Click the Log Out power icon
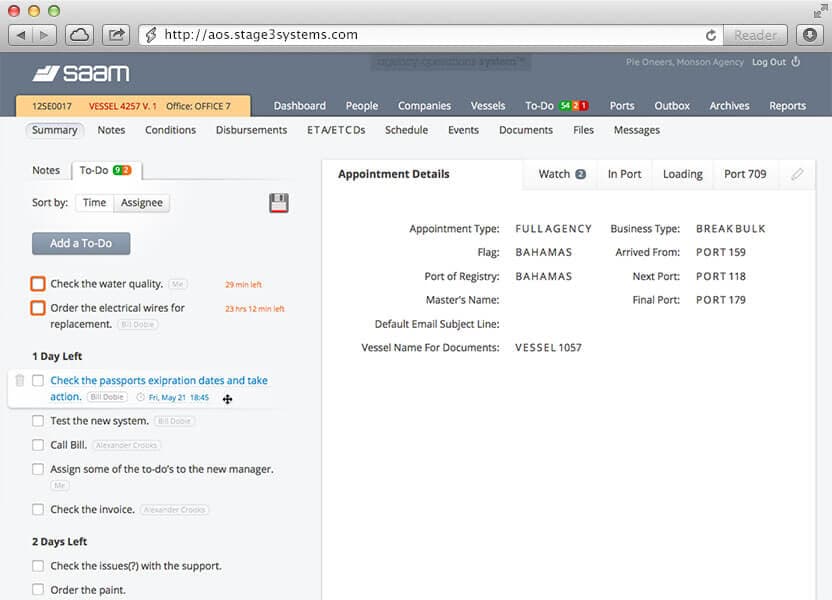832x600 pixels. (x=796, y=62)
